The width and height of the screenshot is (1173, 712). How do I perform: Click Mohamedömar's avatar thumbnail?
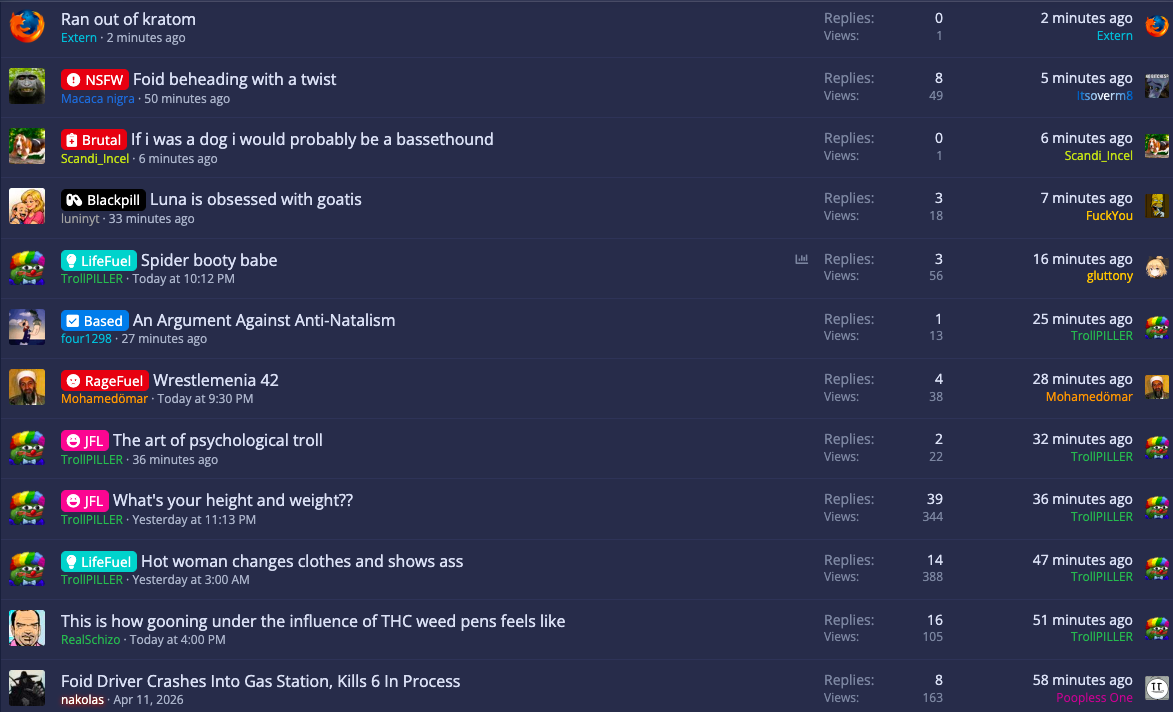pos(27,386)
